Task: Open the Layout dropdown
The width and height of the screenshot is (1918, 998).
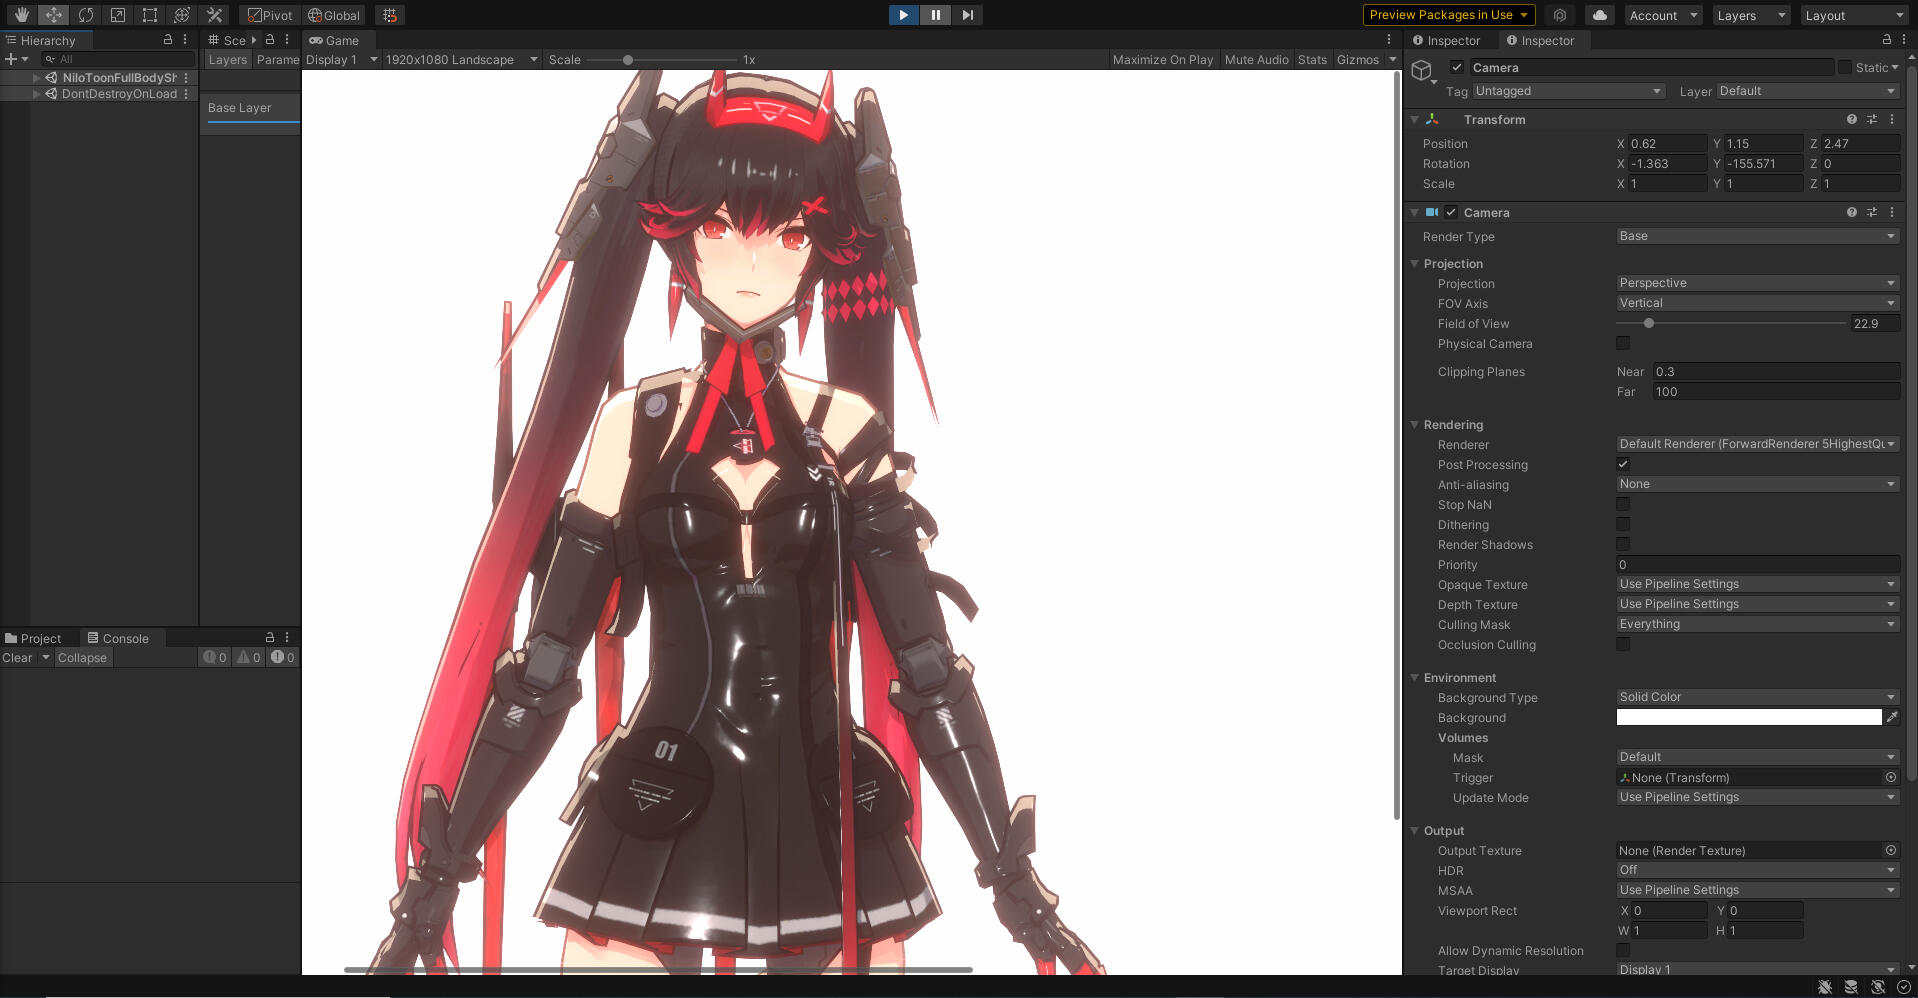Action: click(1854, 15)
